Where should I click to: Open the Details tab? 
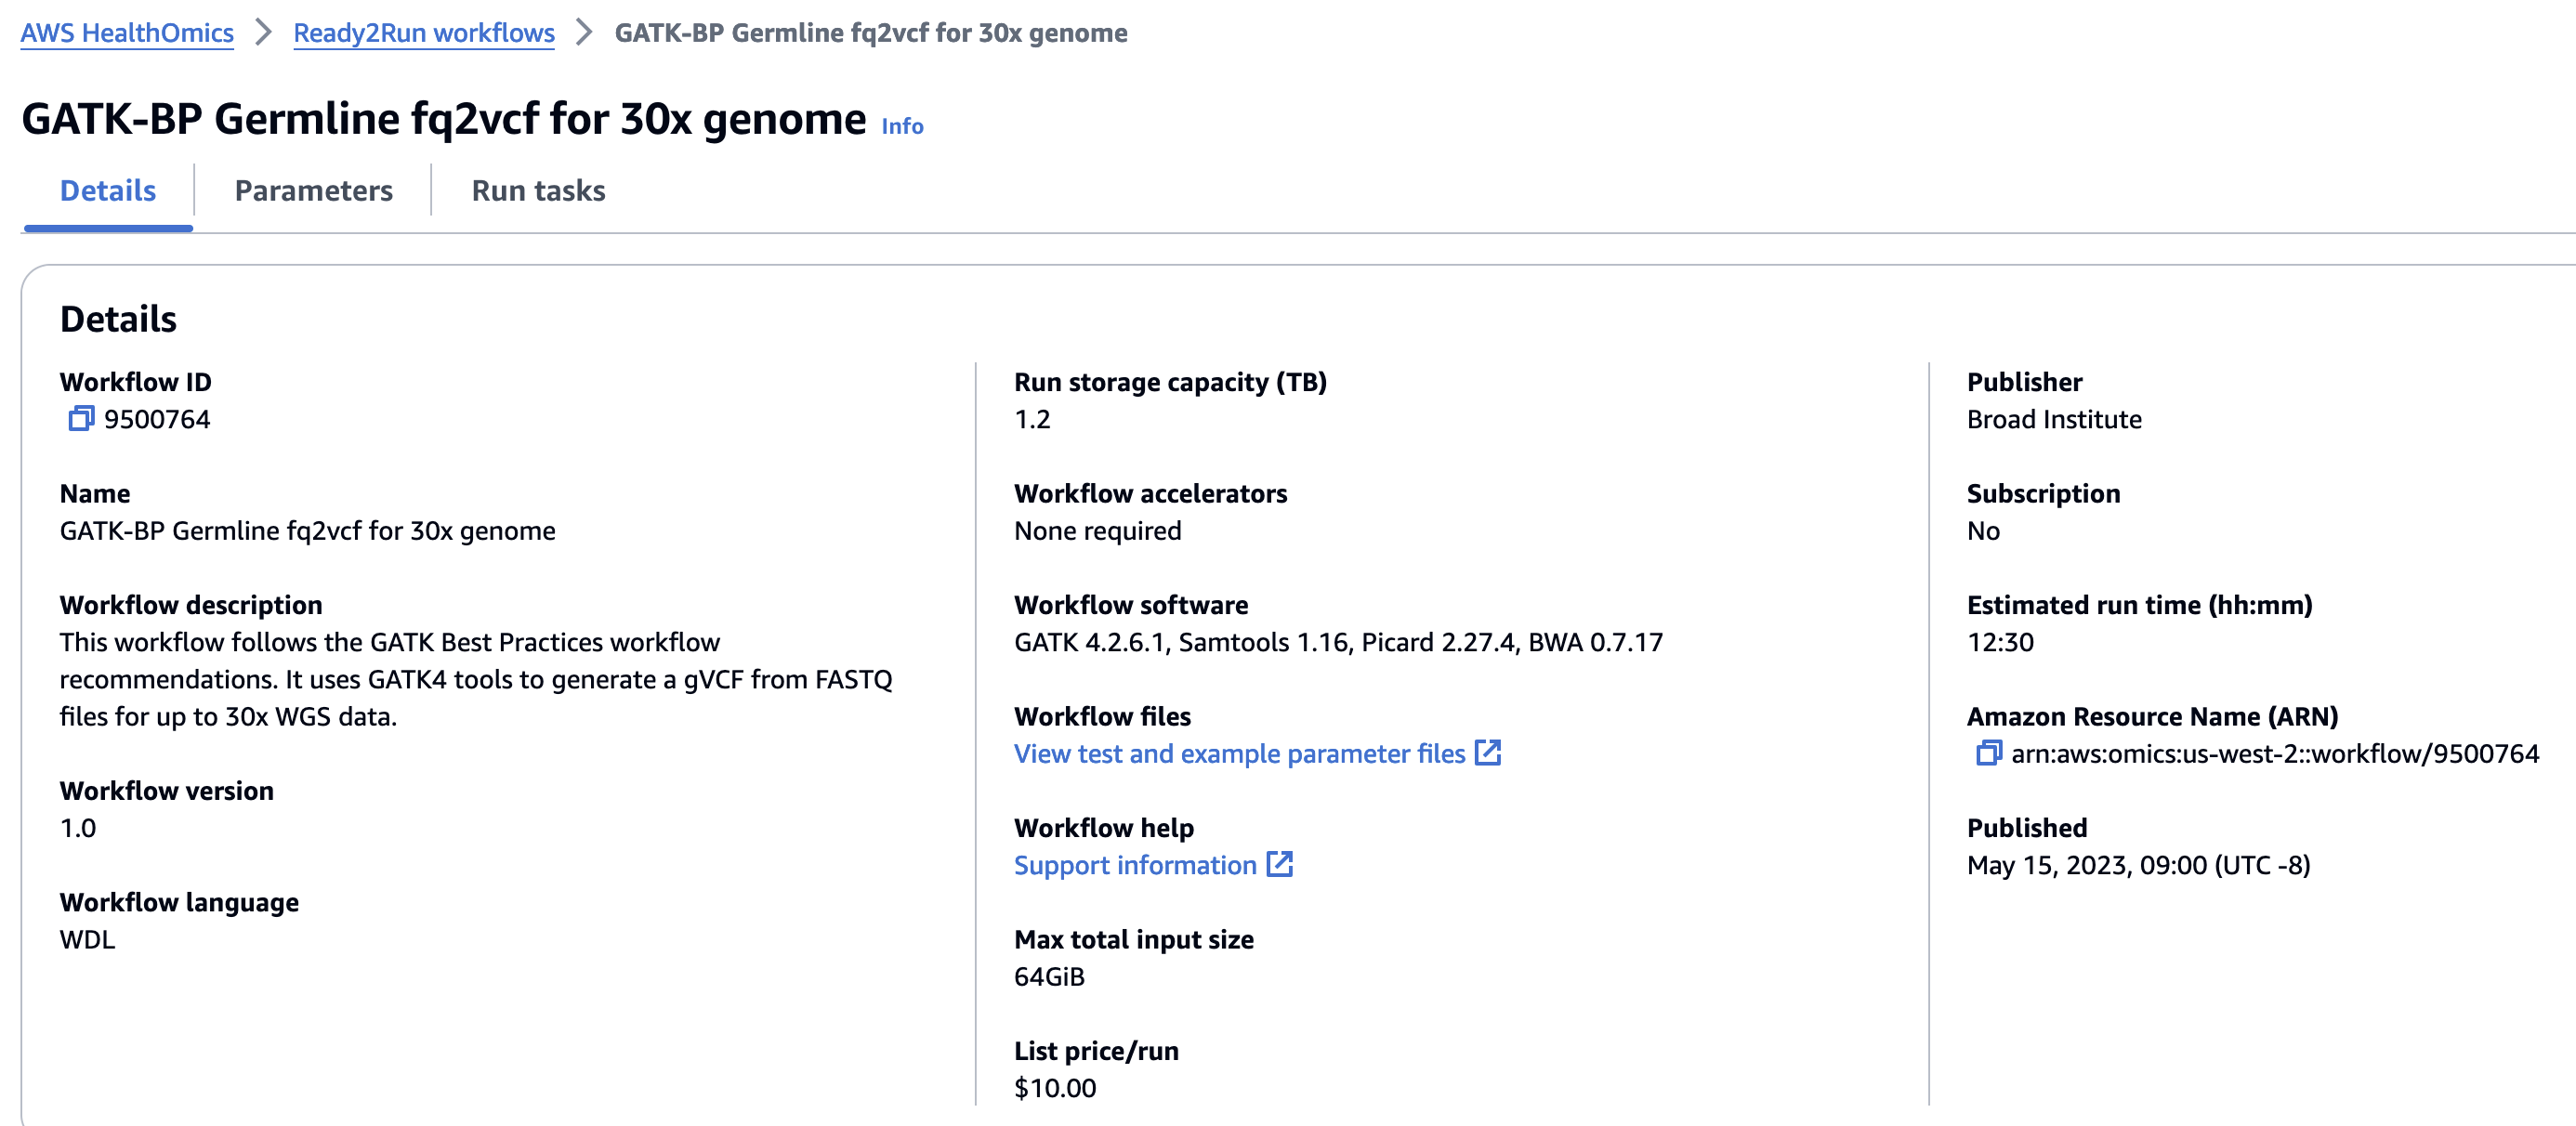108,190
